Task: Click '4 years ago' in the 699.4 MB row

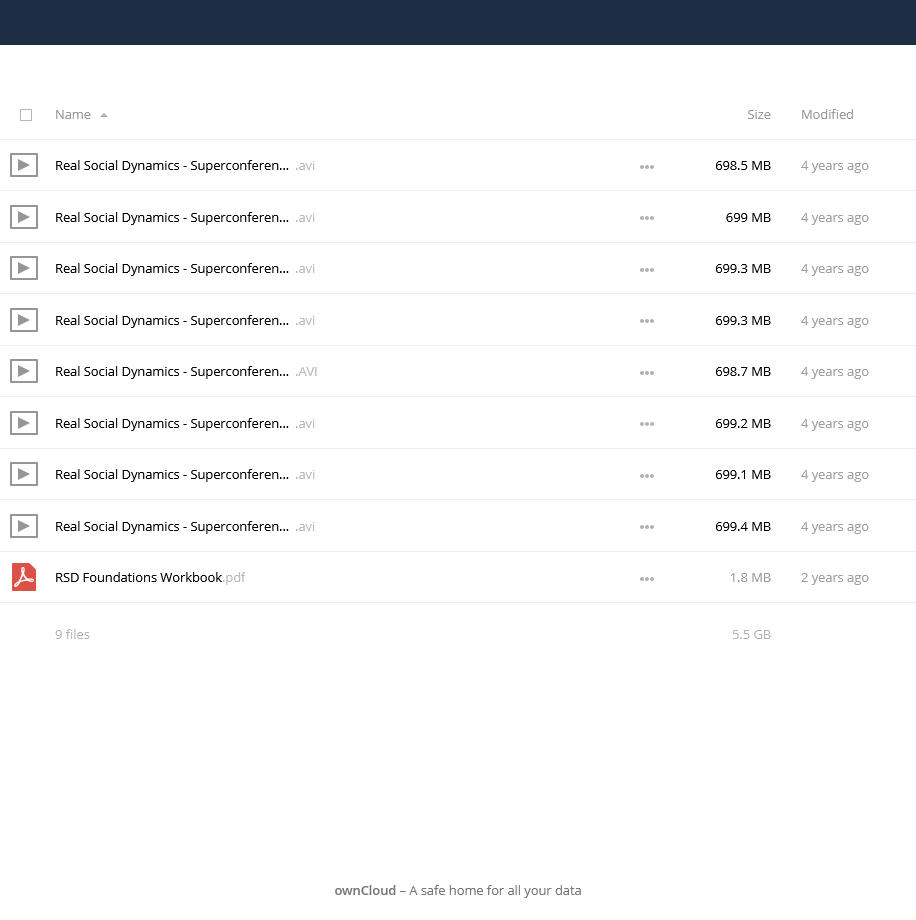Action: pos(834,526)
